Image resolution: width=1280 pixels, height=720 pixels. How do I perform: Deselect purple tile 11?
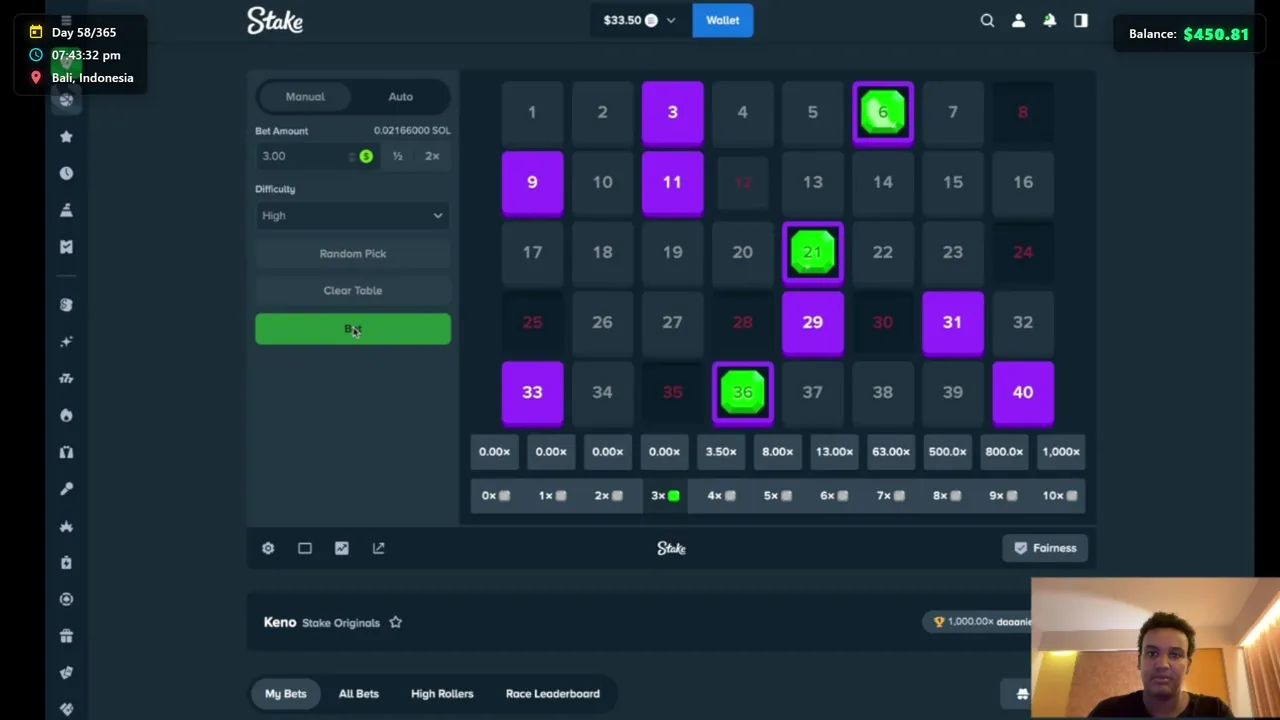pos(673,182)
